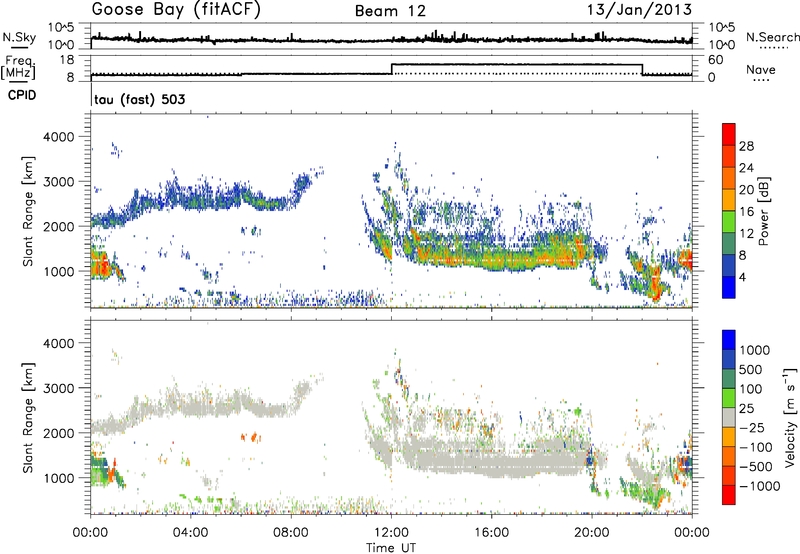
Task: Click the 'Beam 12' label
Action: point(390,11)
